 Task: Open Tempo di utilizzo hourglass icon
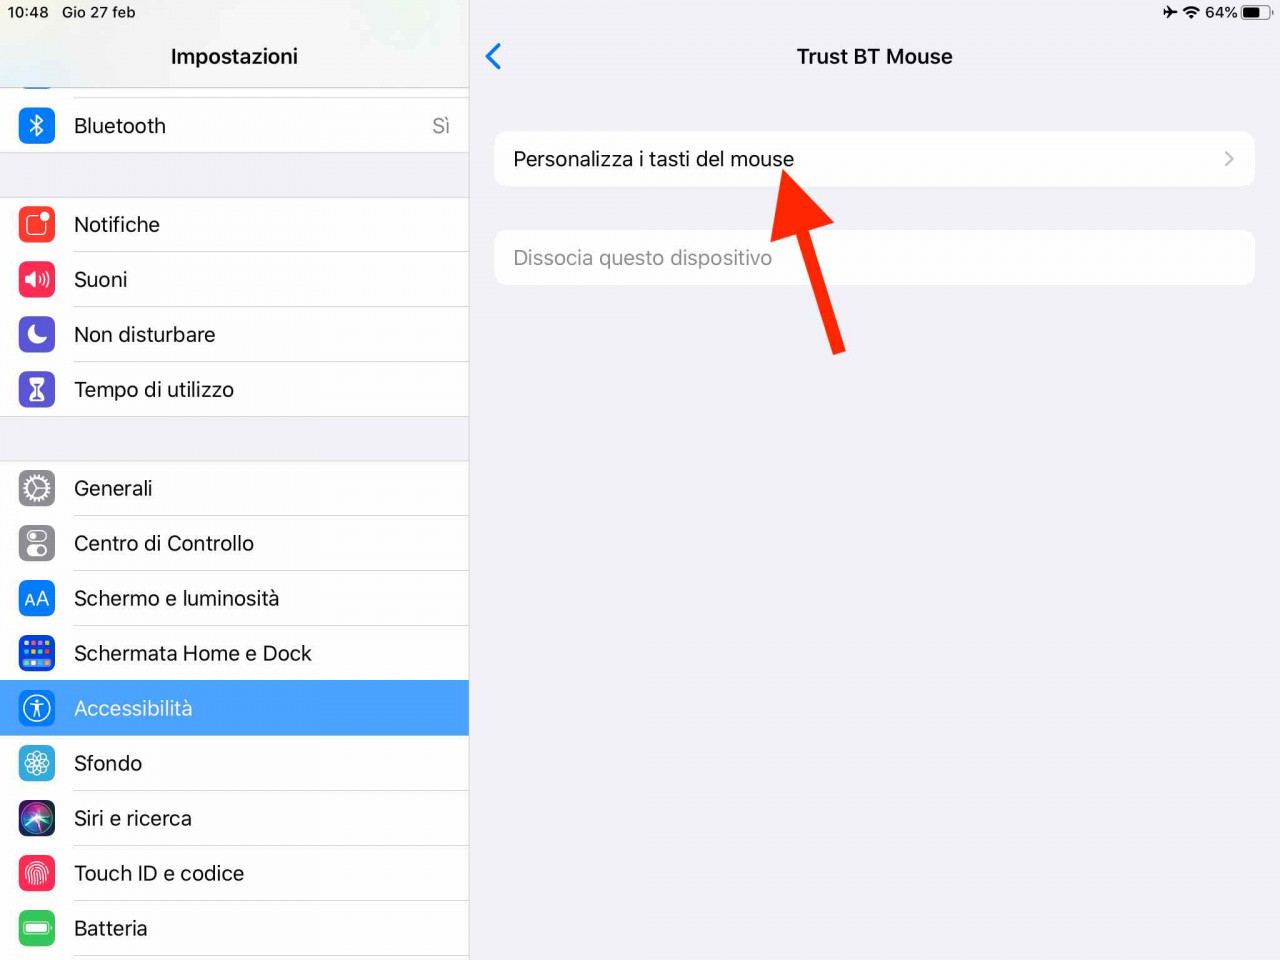tap(37, 390)
